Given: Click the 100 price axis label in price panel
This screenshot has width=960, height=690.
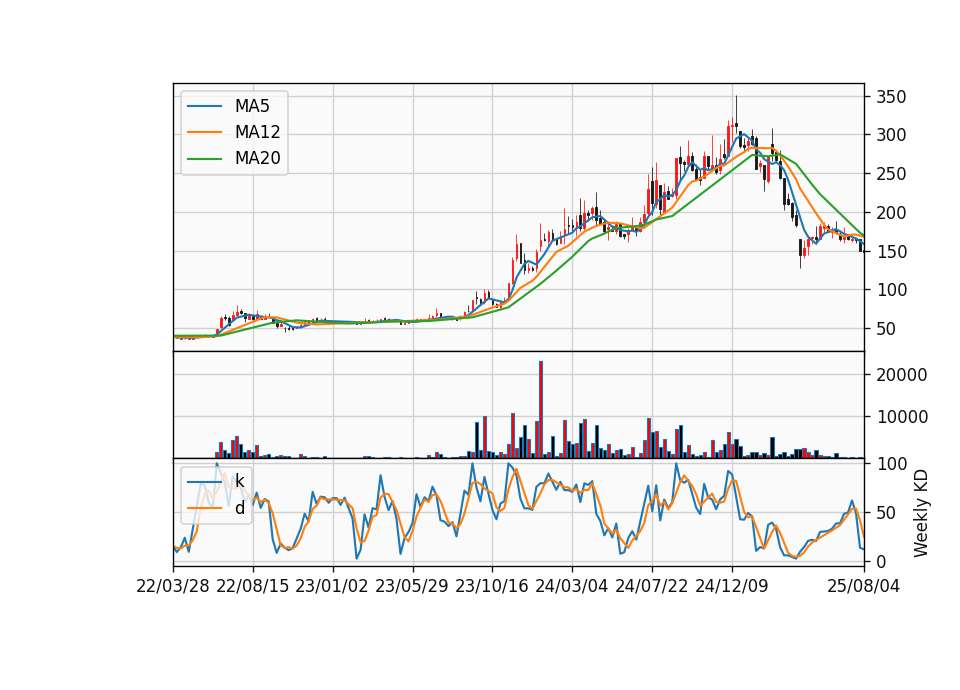Looking at the screenshot, I should click(891, 290).
